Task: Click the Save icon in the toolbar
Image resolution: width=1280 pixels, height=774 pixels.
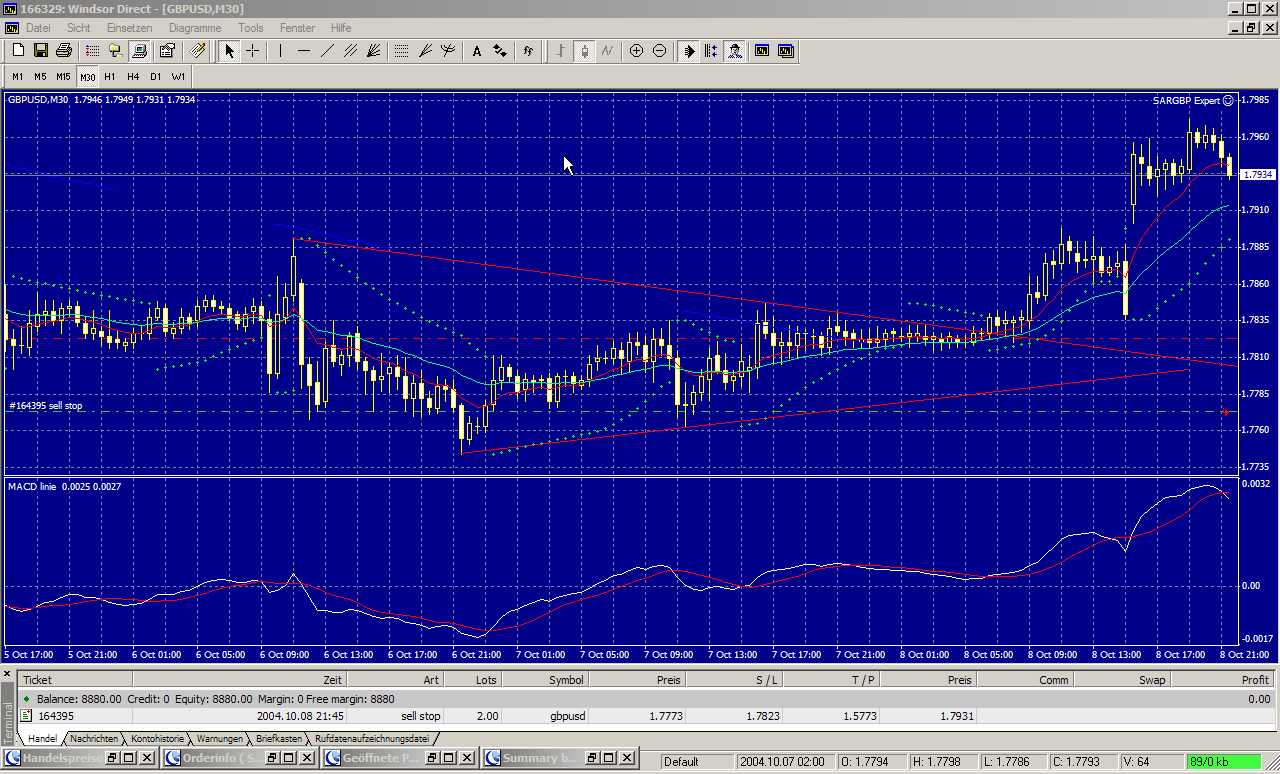Action: (41, 50)
